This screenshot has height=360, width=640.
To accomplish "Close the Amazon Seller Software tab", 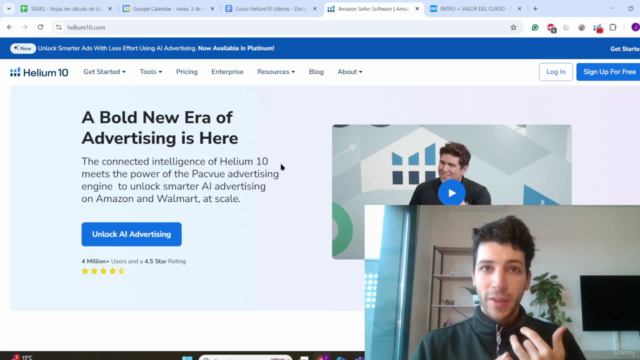I will 417,9.
